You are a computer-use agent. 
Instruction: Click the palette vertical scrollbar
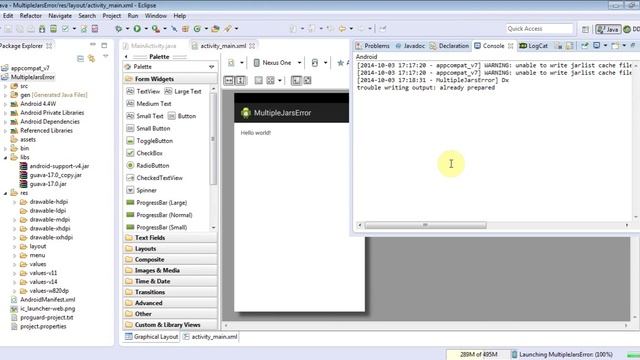point(213,139)
